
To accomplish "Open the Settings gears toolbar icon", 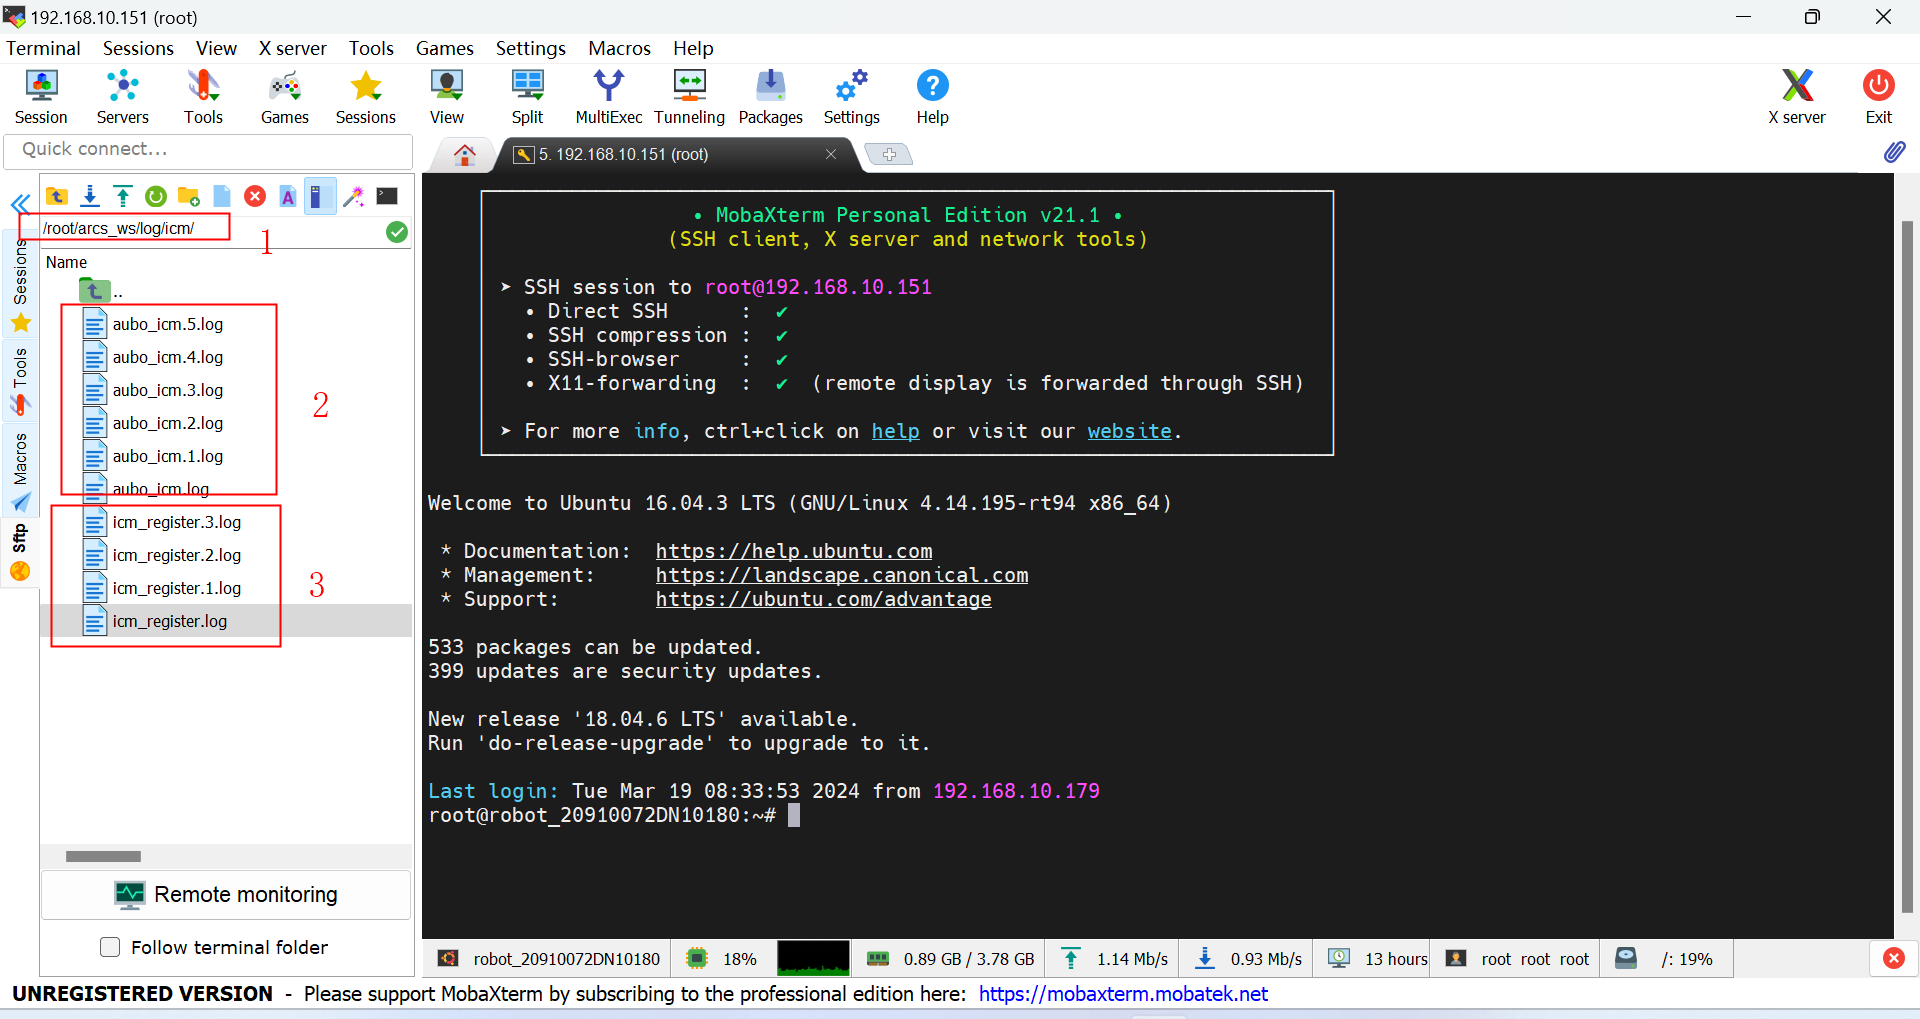I will [x=852, y=97].
